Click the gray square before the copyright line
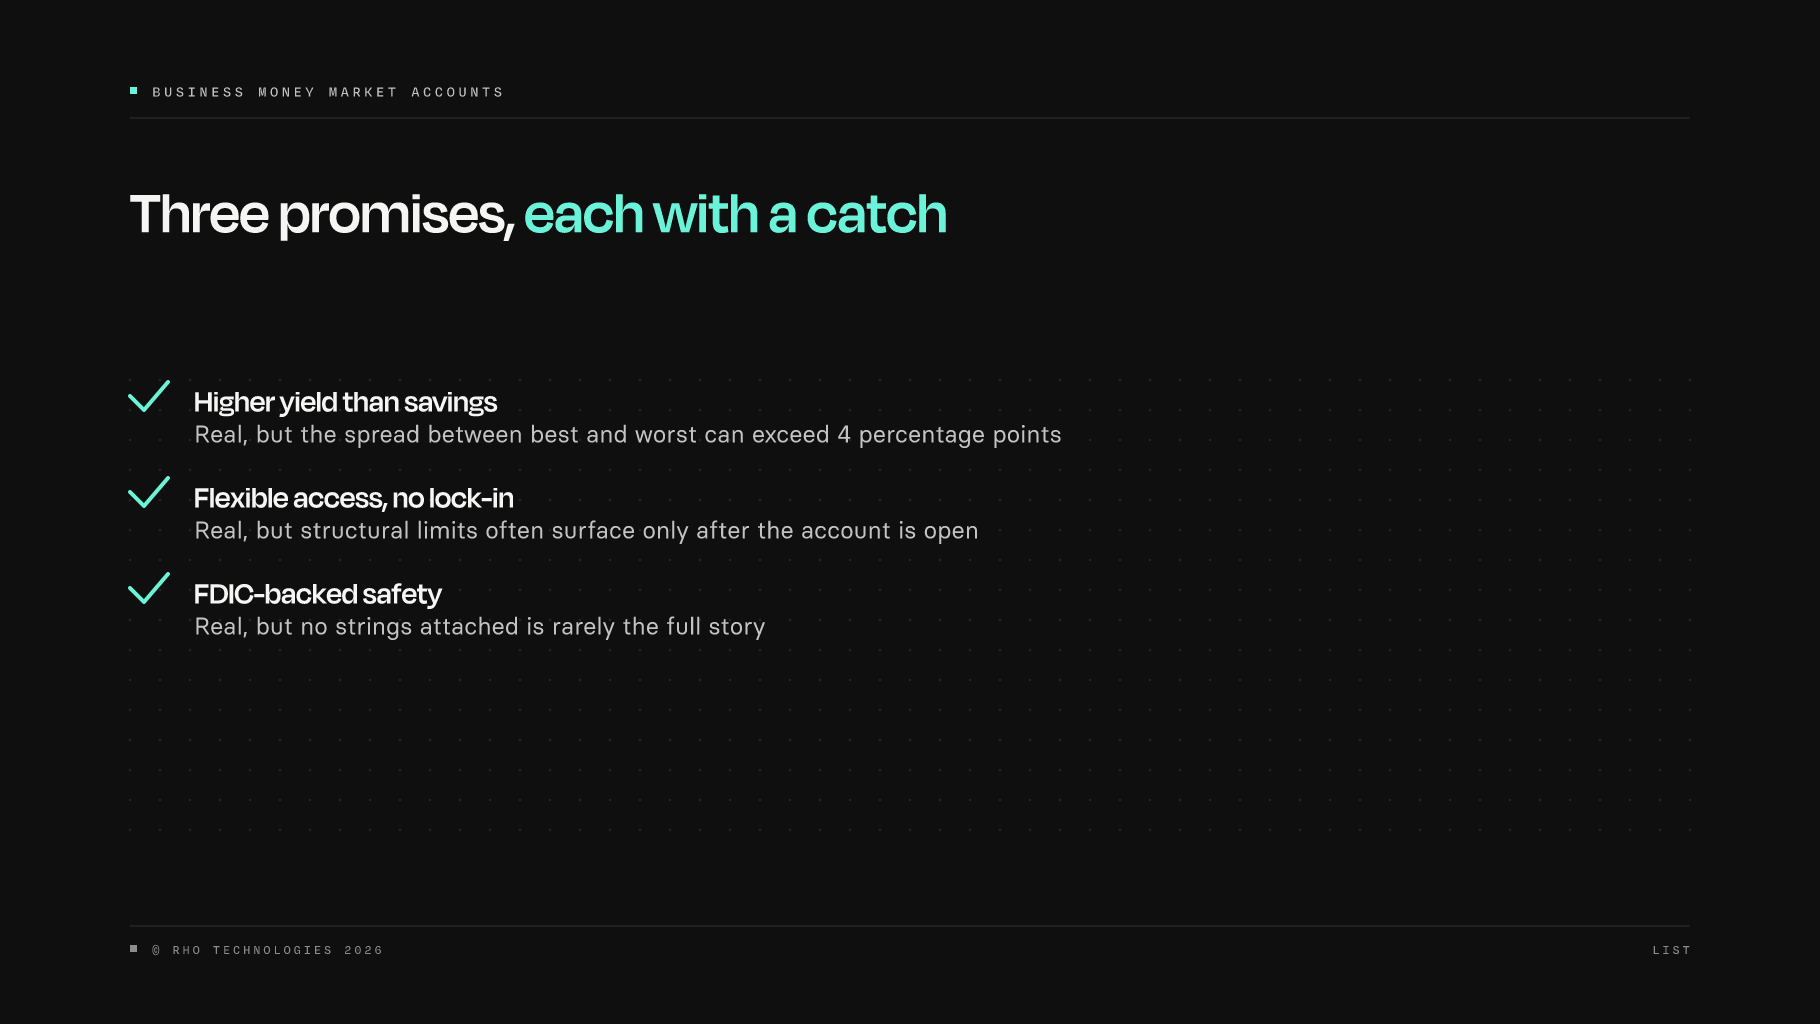This screenshot has height=1024, width=1820. tap(134, 949)
